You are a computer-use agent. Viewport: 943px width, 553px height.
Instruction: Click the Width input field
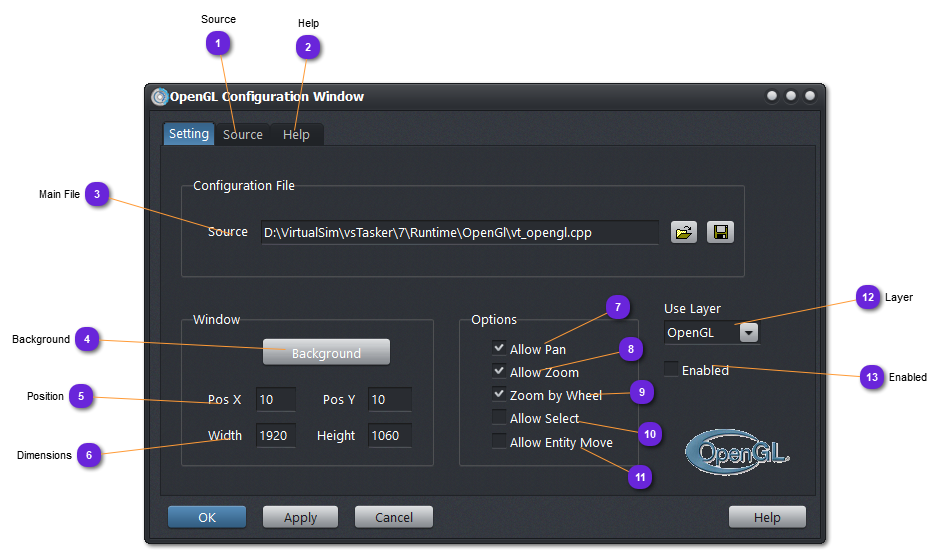tap(275, 435)
